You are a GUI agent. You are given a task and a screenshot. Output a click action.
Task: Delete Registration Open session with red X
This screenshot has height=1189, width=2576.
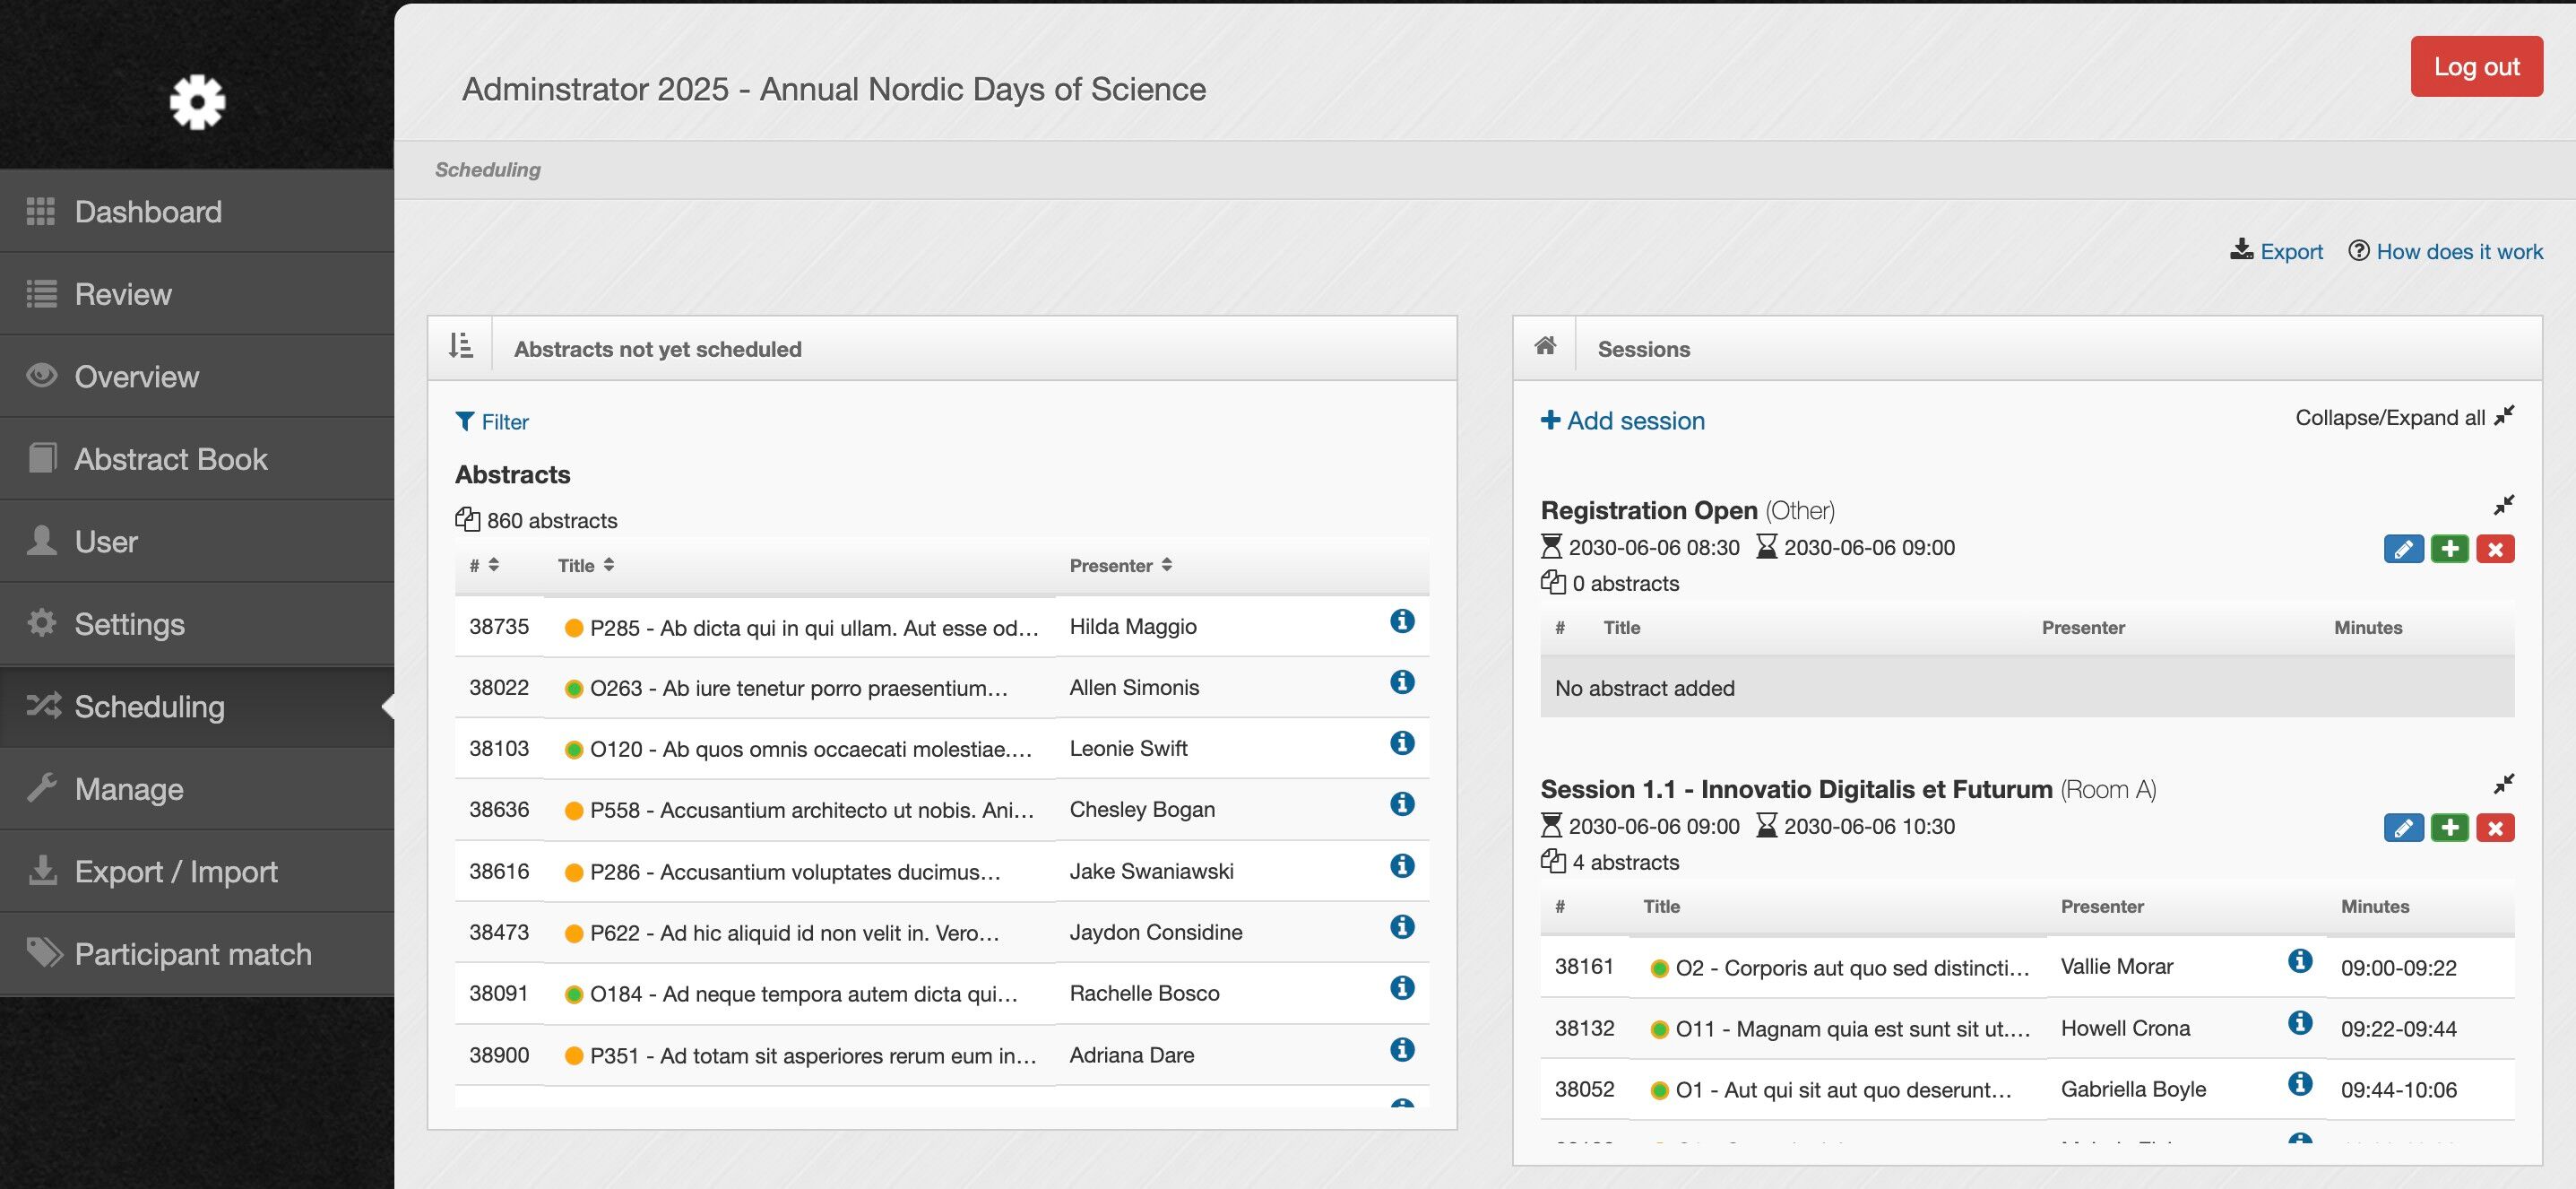tap(2495, 549)
